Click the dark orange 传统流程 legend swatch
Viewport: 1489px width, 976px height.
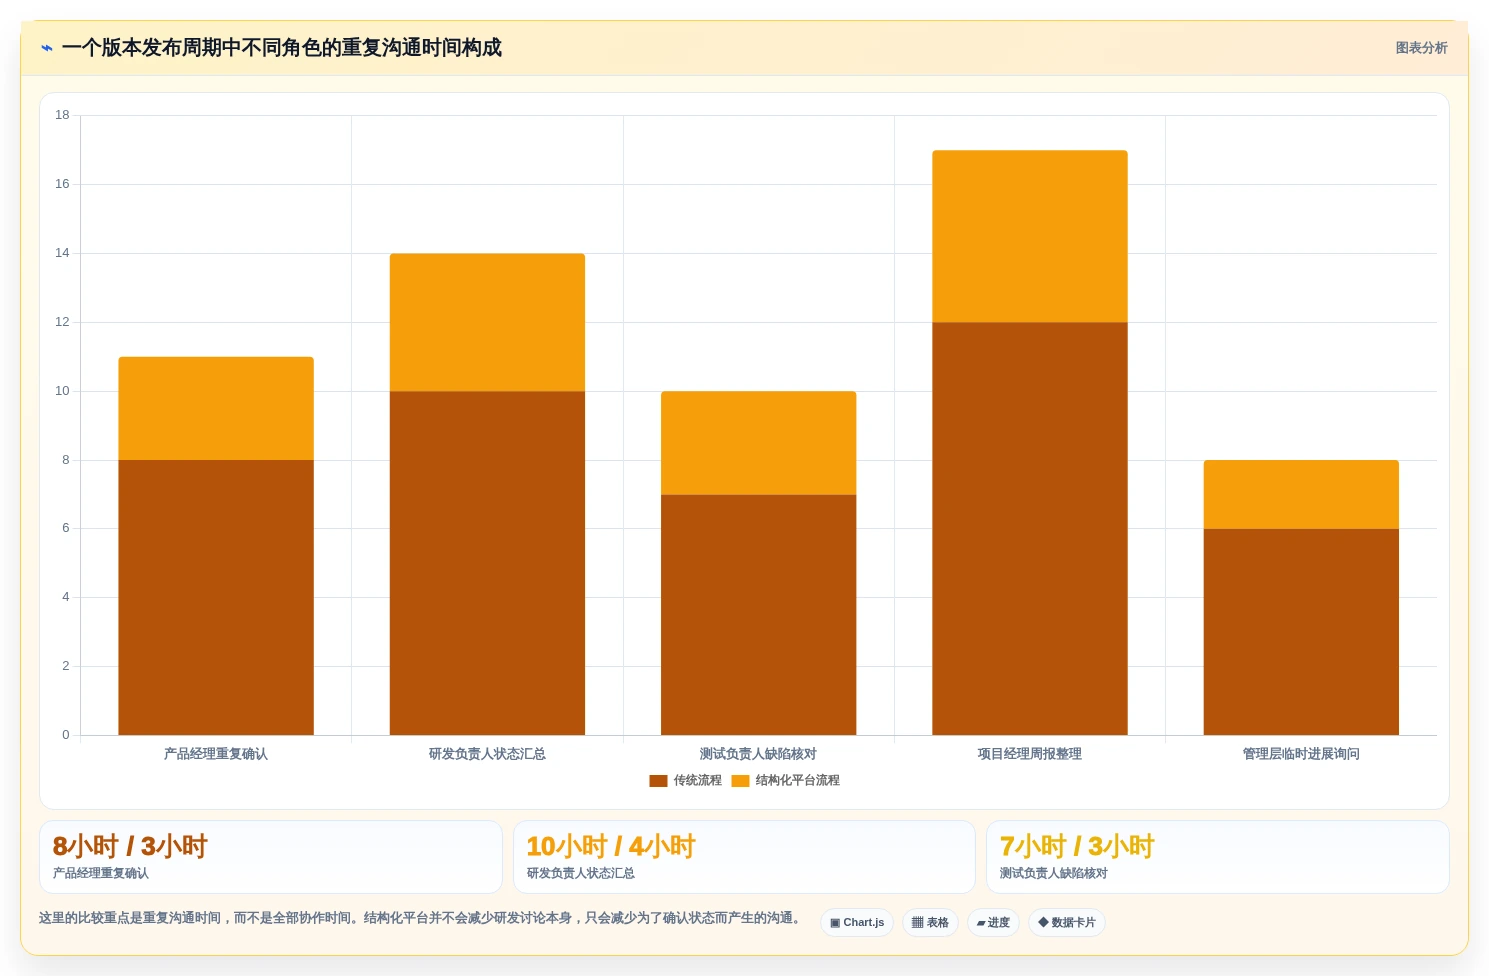(x=658, y=781)
